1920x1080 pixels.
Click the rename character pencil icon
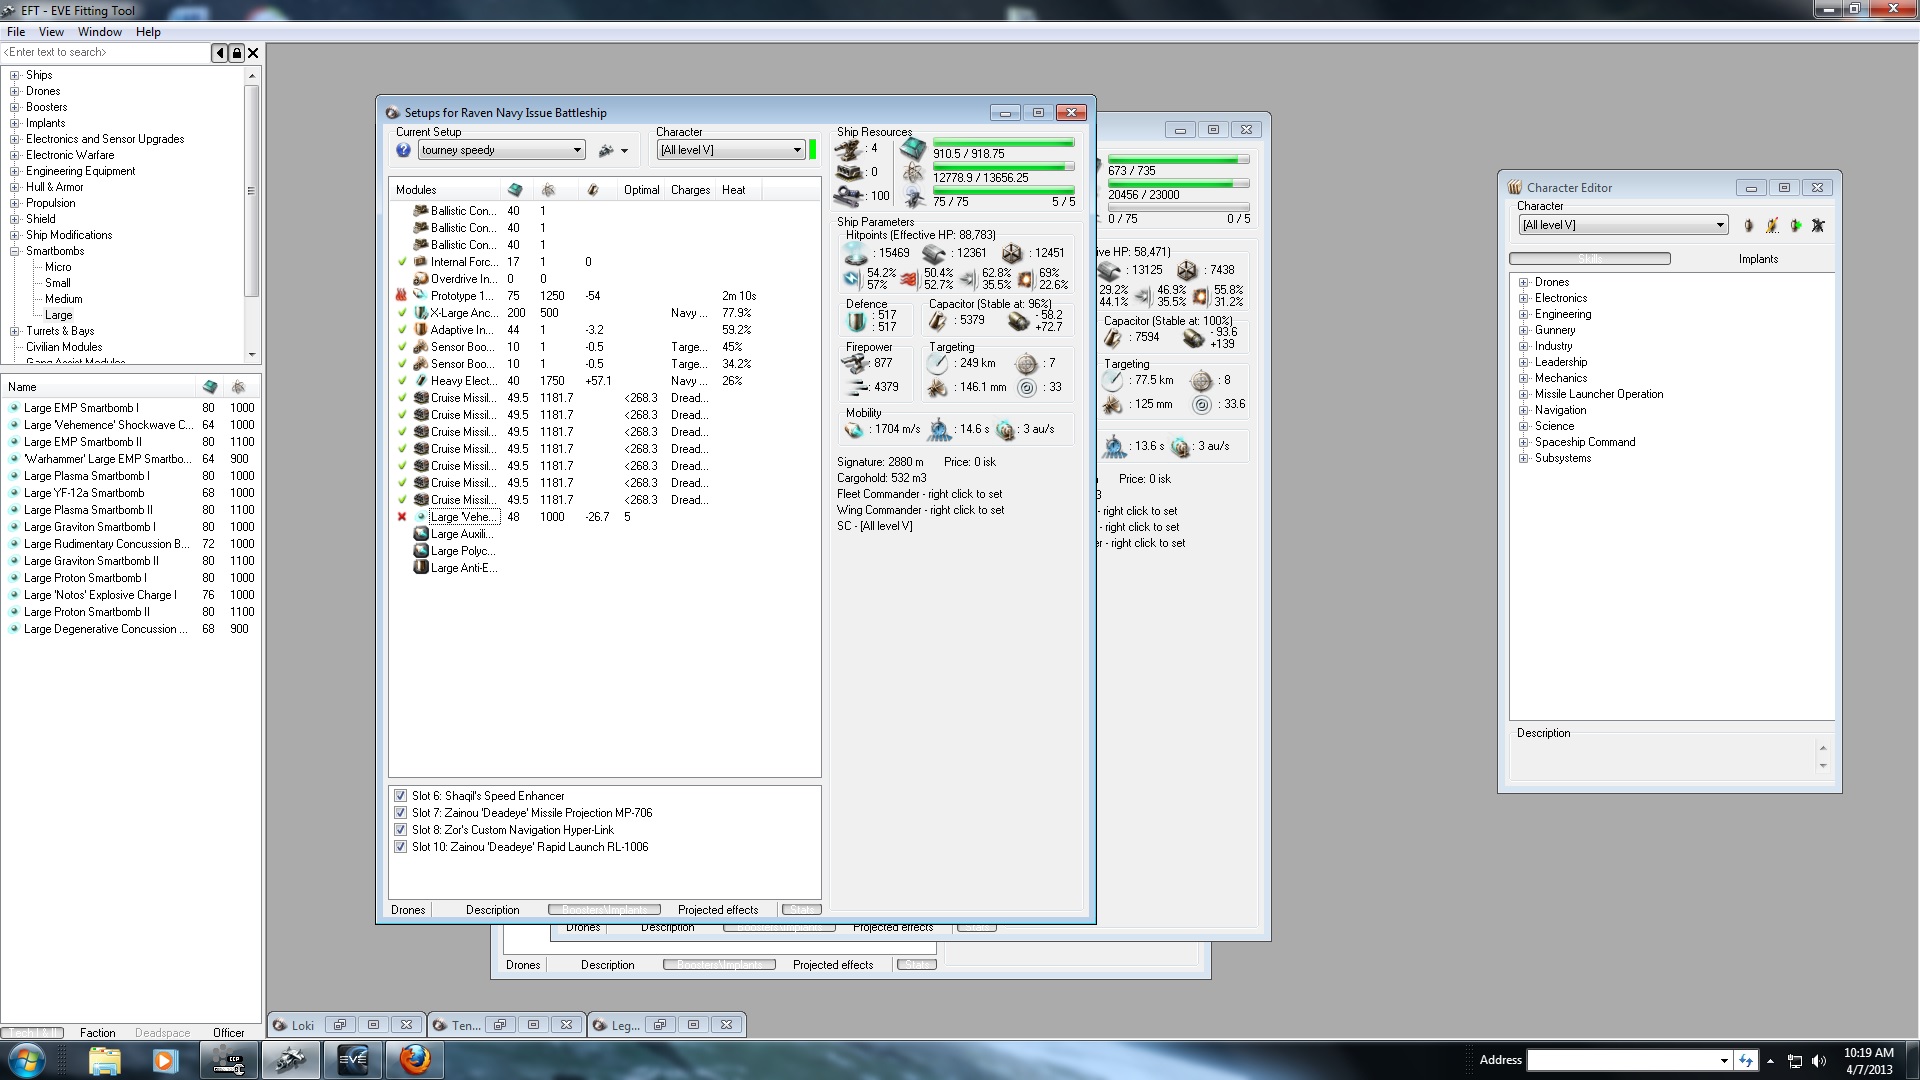coord(1772,226)
